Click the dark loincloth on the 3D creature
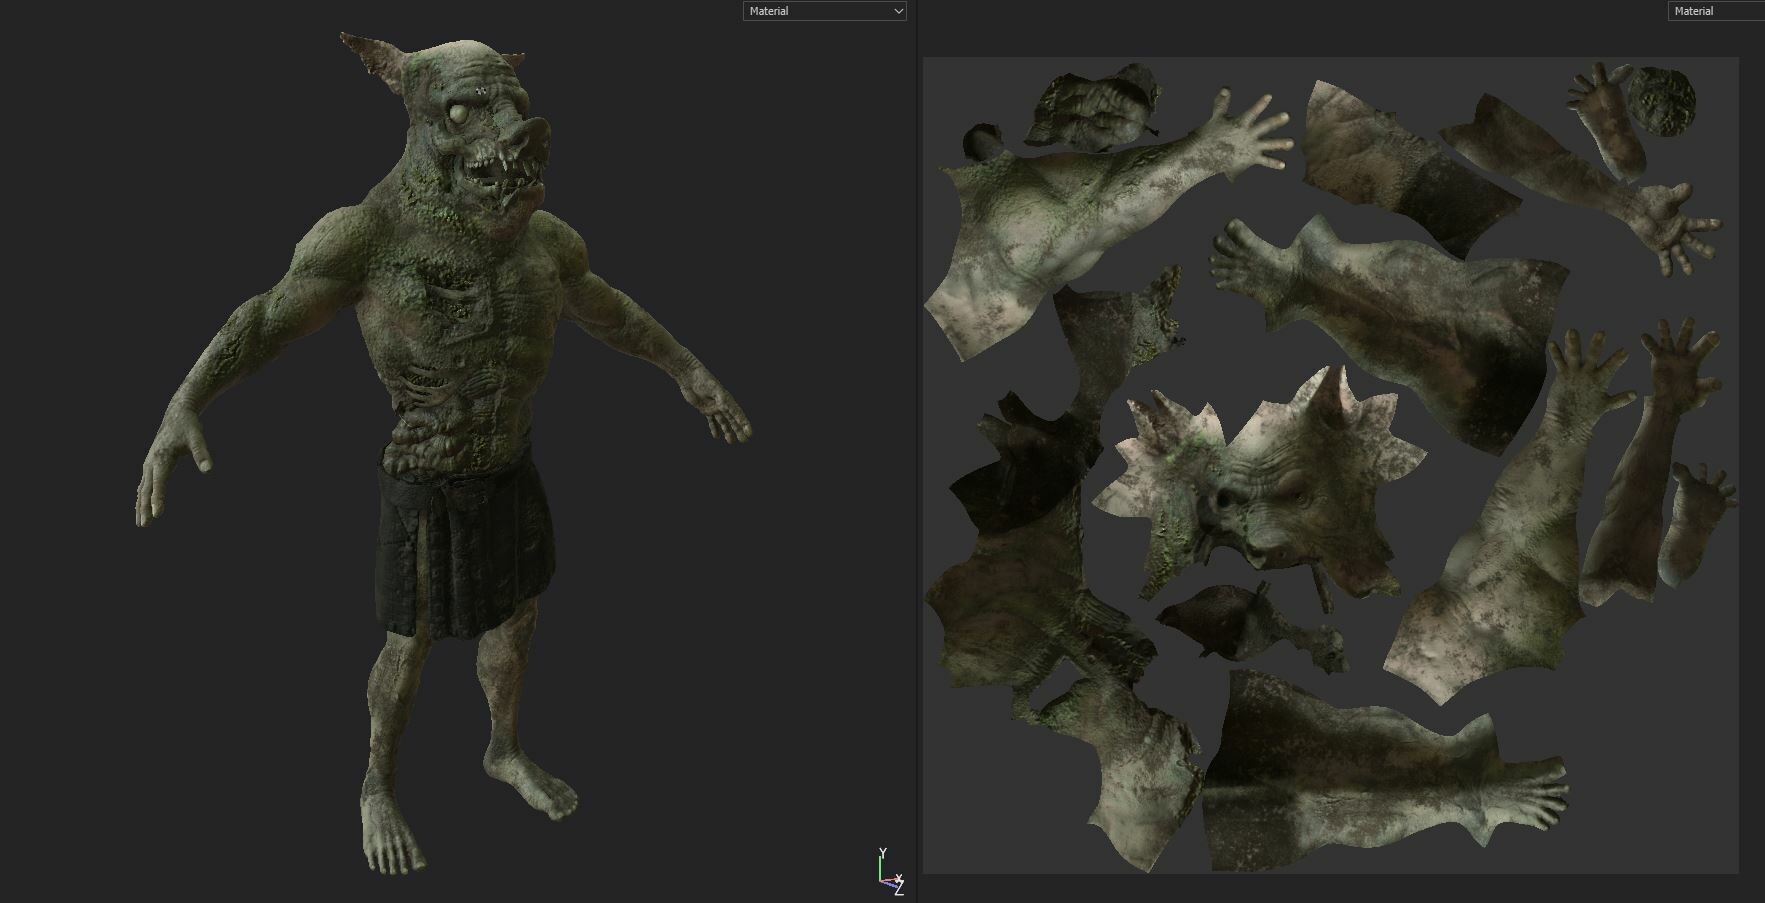Viewport: 1765px width, 903px height. (x=465, y=545)
